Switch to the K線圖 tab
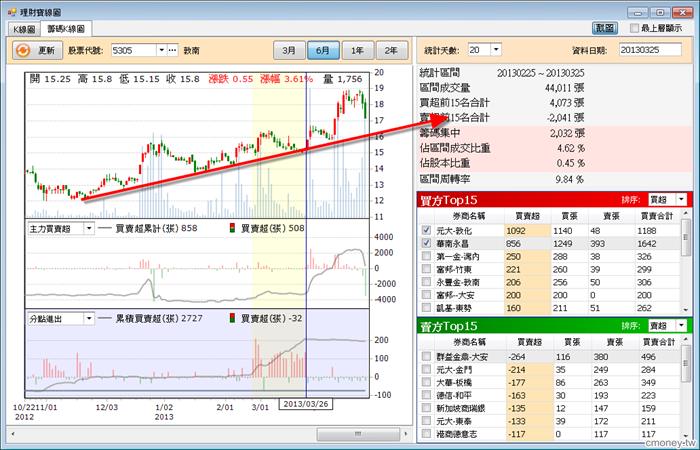The width and height of the screenshot is (700, 450). tap(24, 29)
